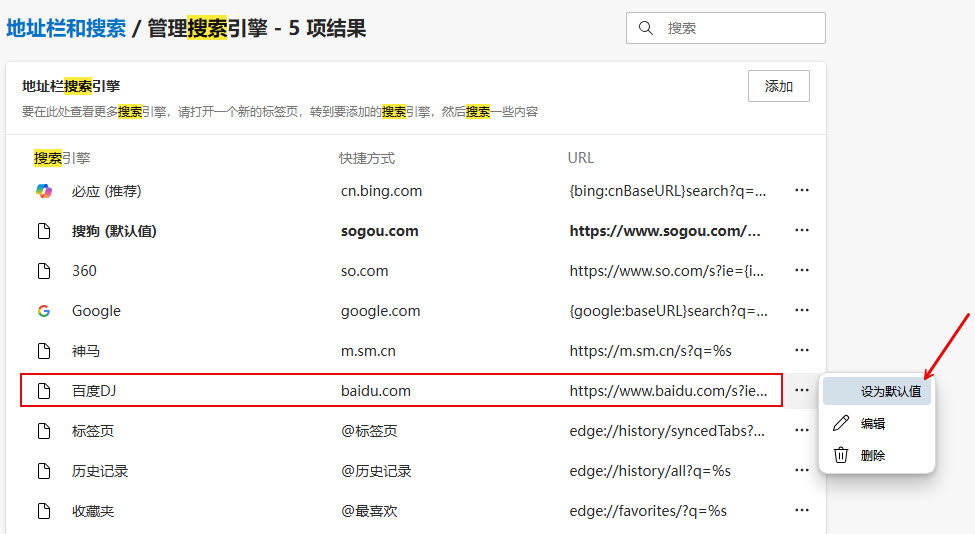975x534 pixels.
Task: Click the trash icon next to 删除
Action: coord(841,455)
